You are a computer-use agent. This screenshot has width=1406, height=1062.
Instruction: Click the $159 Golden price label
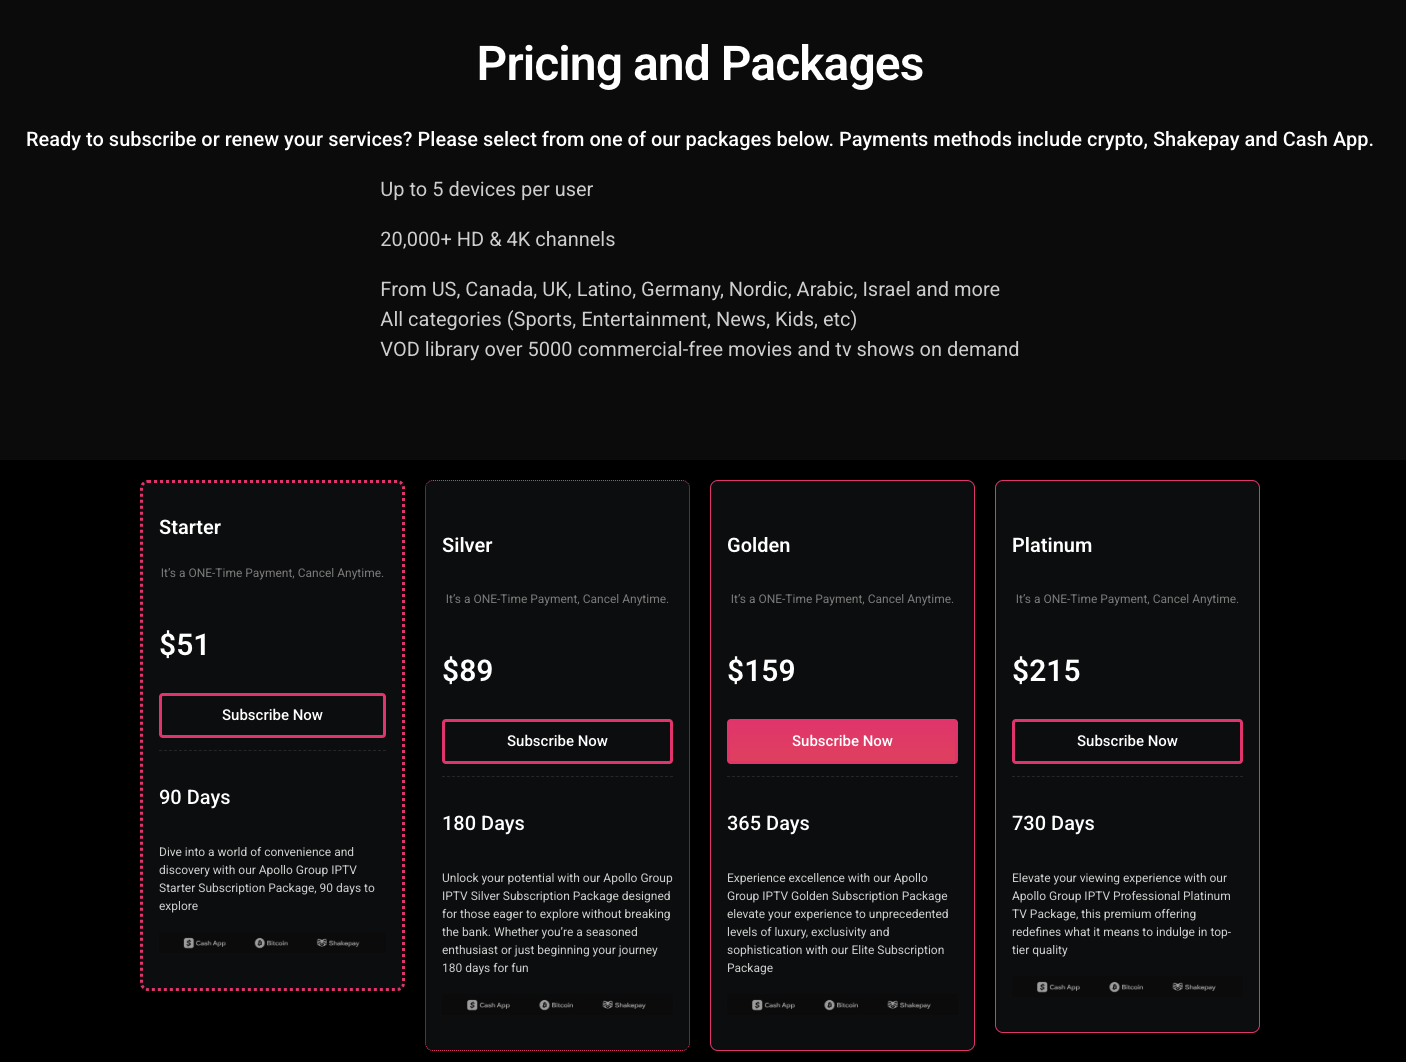[761, 670]
